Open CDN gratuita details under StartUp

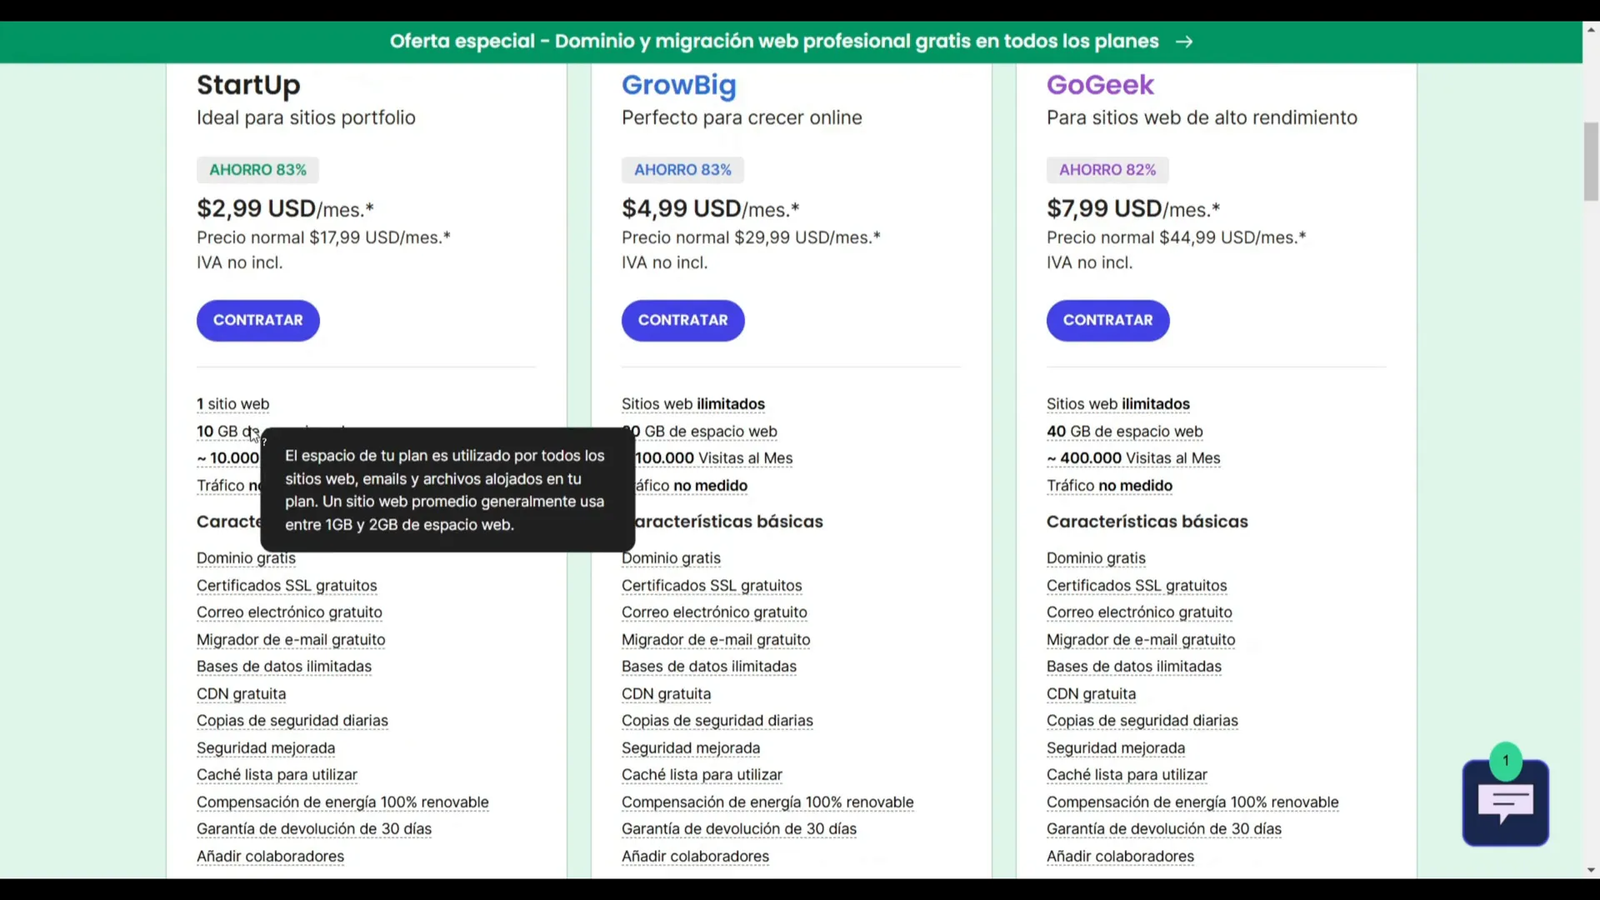pyautogui.click(x=240, y=693)
